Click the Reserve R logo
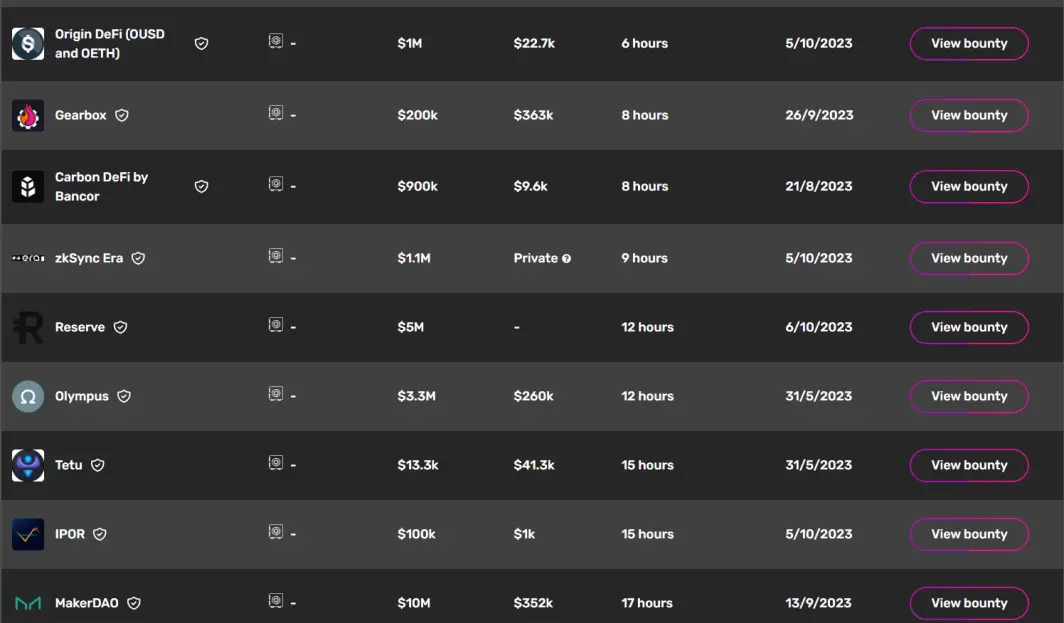 [x=28, y=327]
